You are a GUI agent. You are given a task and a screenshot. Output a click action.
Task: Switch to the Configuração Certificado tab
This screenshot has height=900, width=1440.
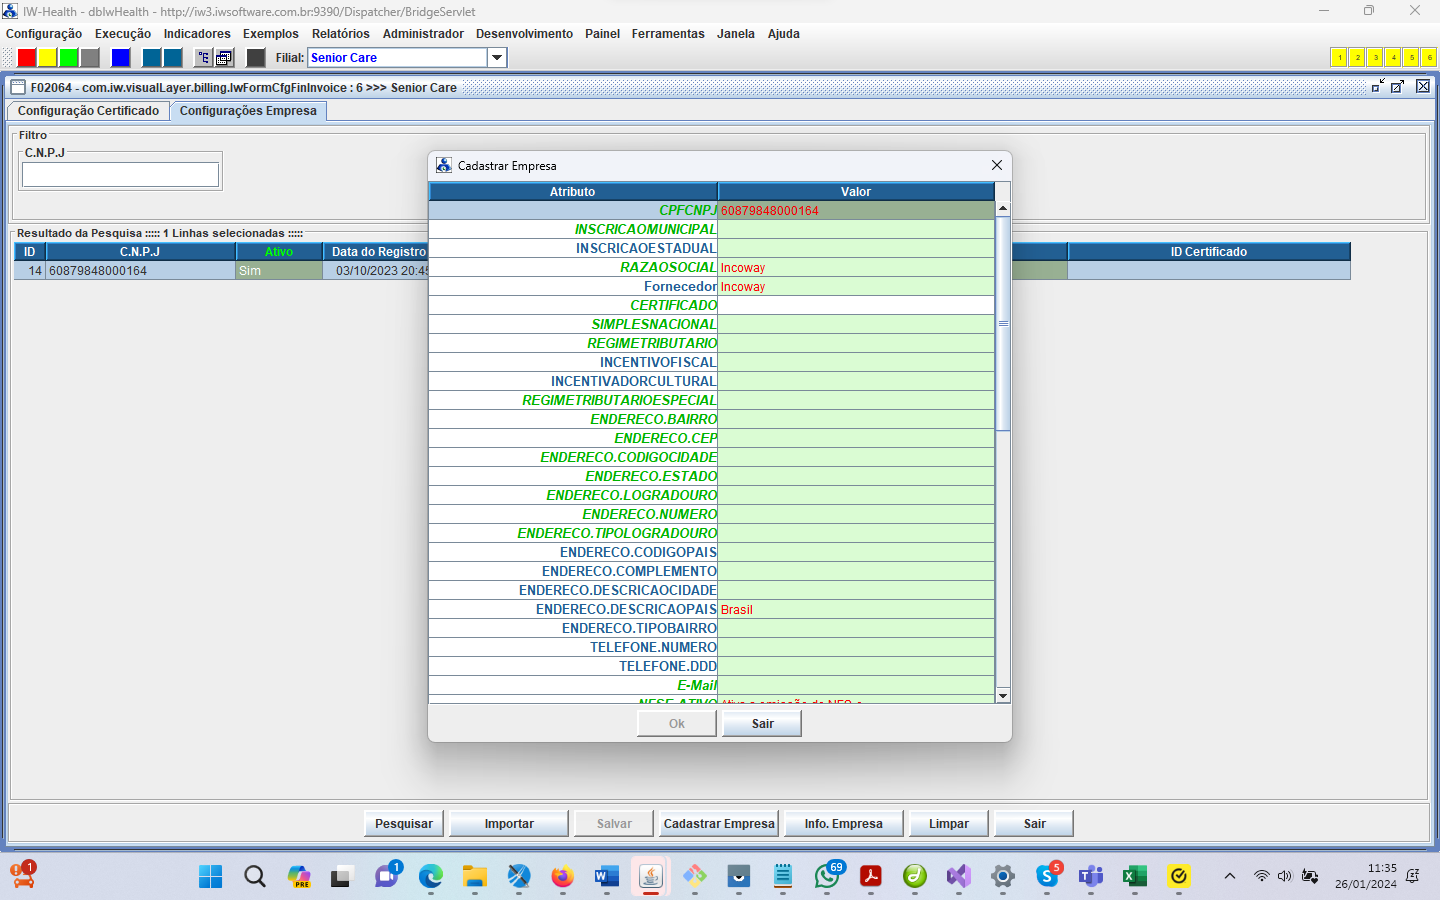coord(88,111)
